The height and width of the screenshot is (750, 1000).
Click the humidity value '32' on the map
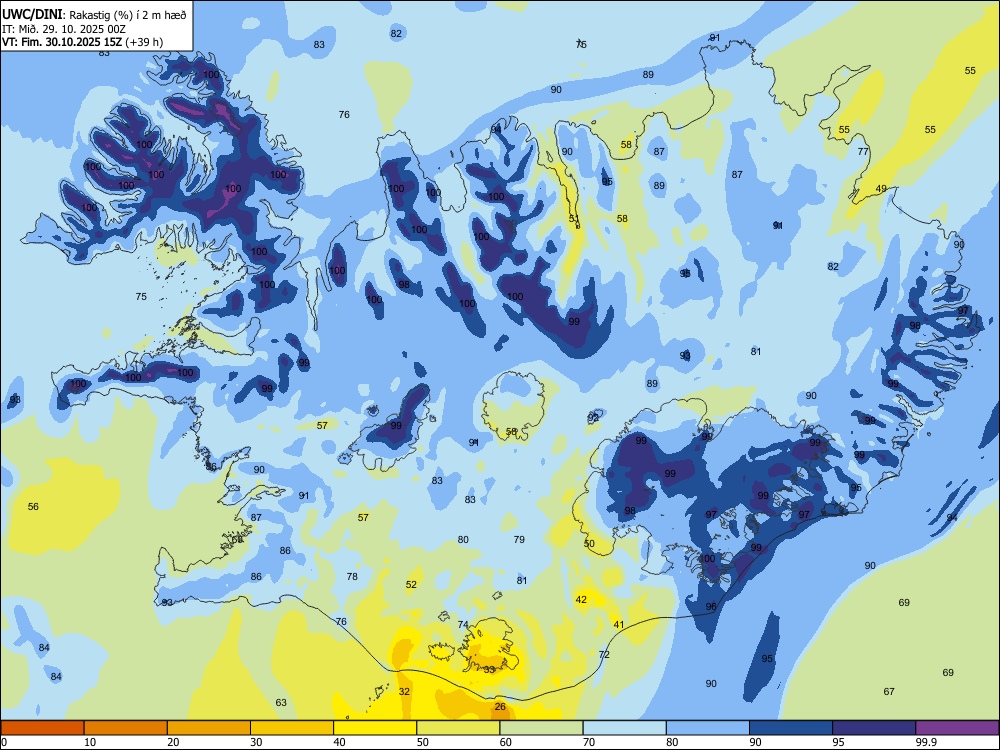tap(404, 691)
